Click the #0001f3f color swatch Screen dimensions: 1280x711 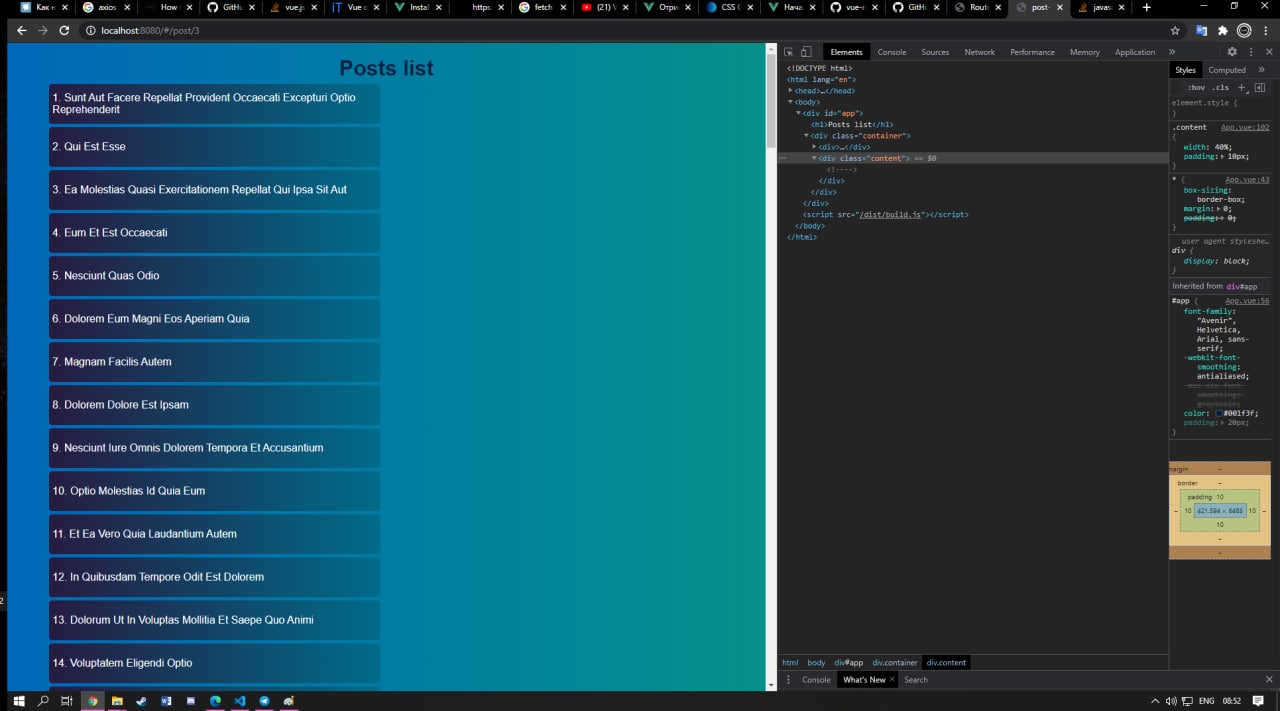[x=1219, y=413]
